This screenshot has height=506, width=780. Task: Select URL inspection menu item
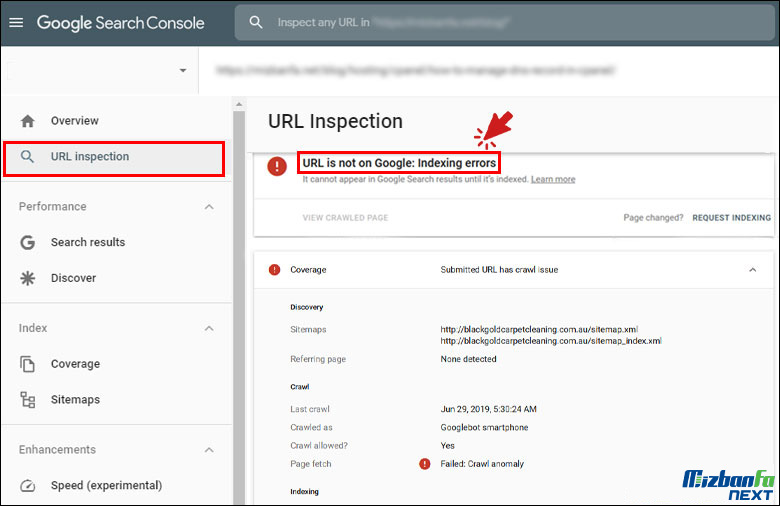pyautogui.click(x=114, y=159)
